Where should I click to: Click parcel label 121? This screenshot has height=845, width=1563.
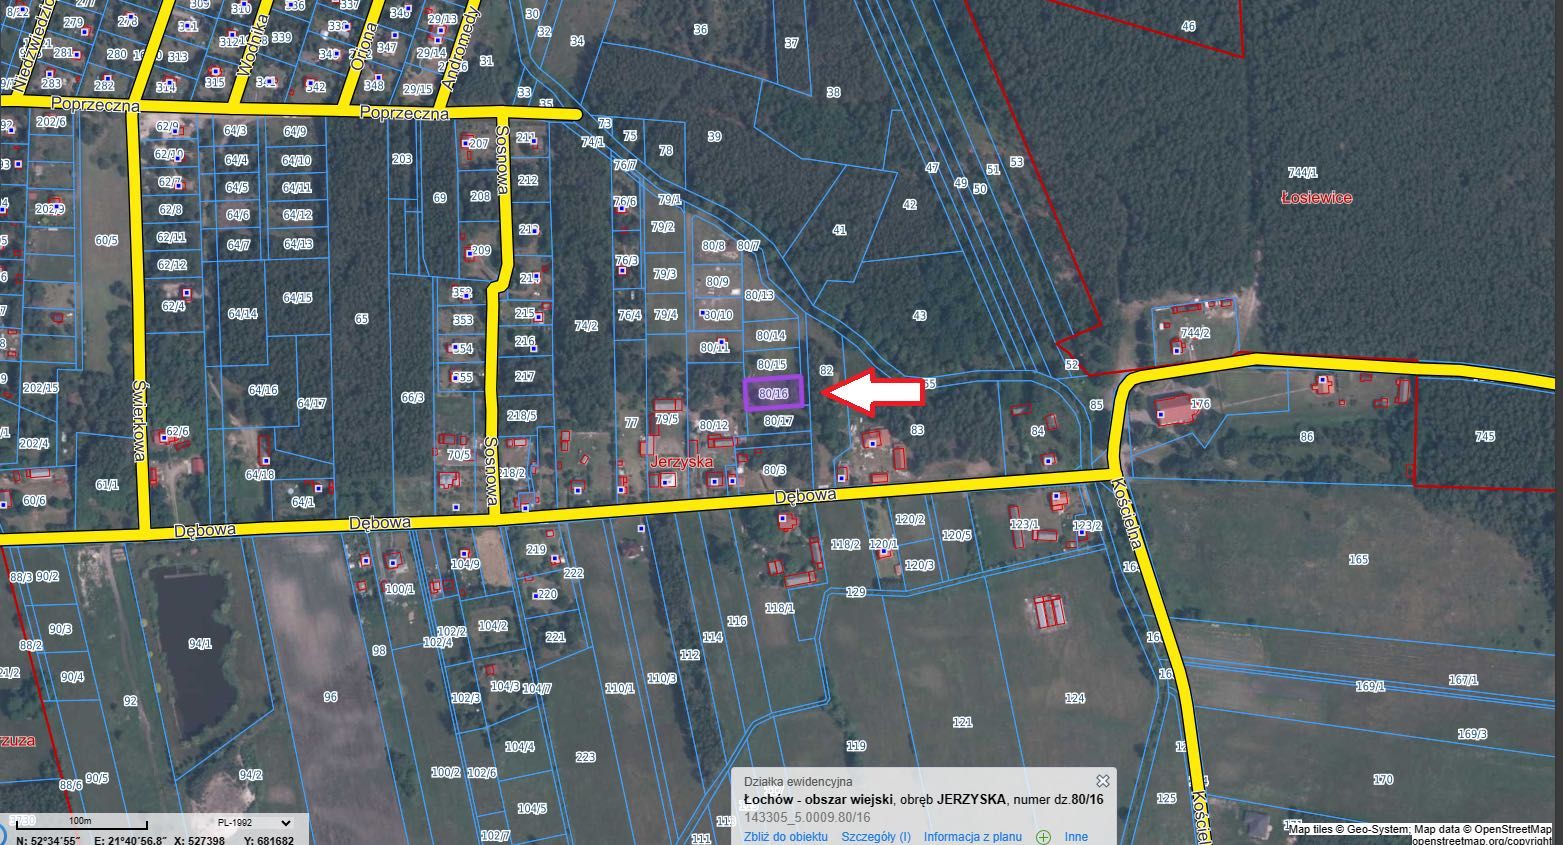coord(962,722)
